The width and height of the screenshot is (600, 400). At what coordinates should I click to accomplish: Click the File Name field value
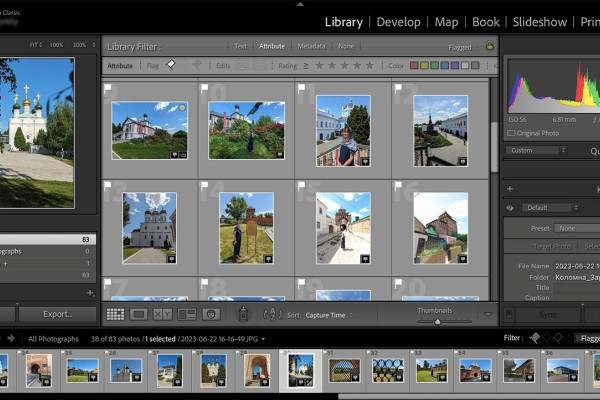[577, 266]
